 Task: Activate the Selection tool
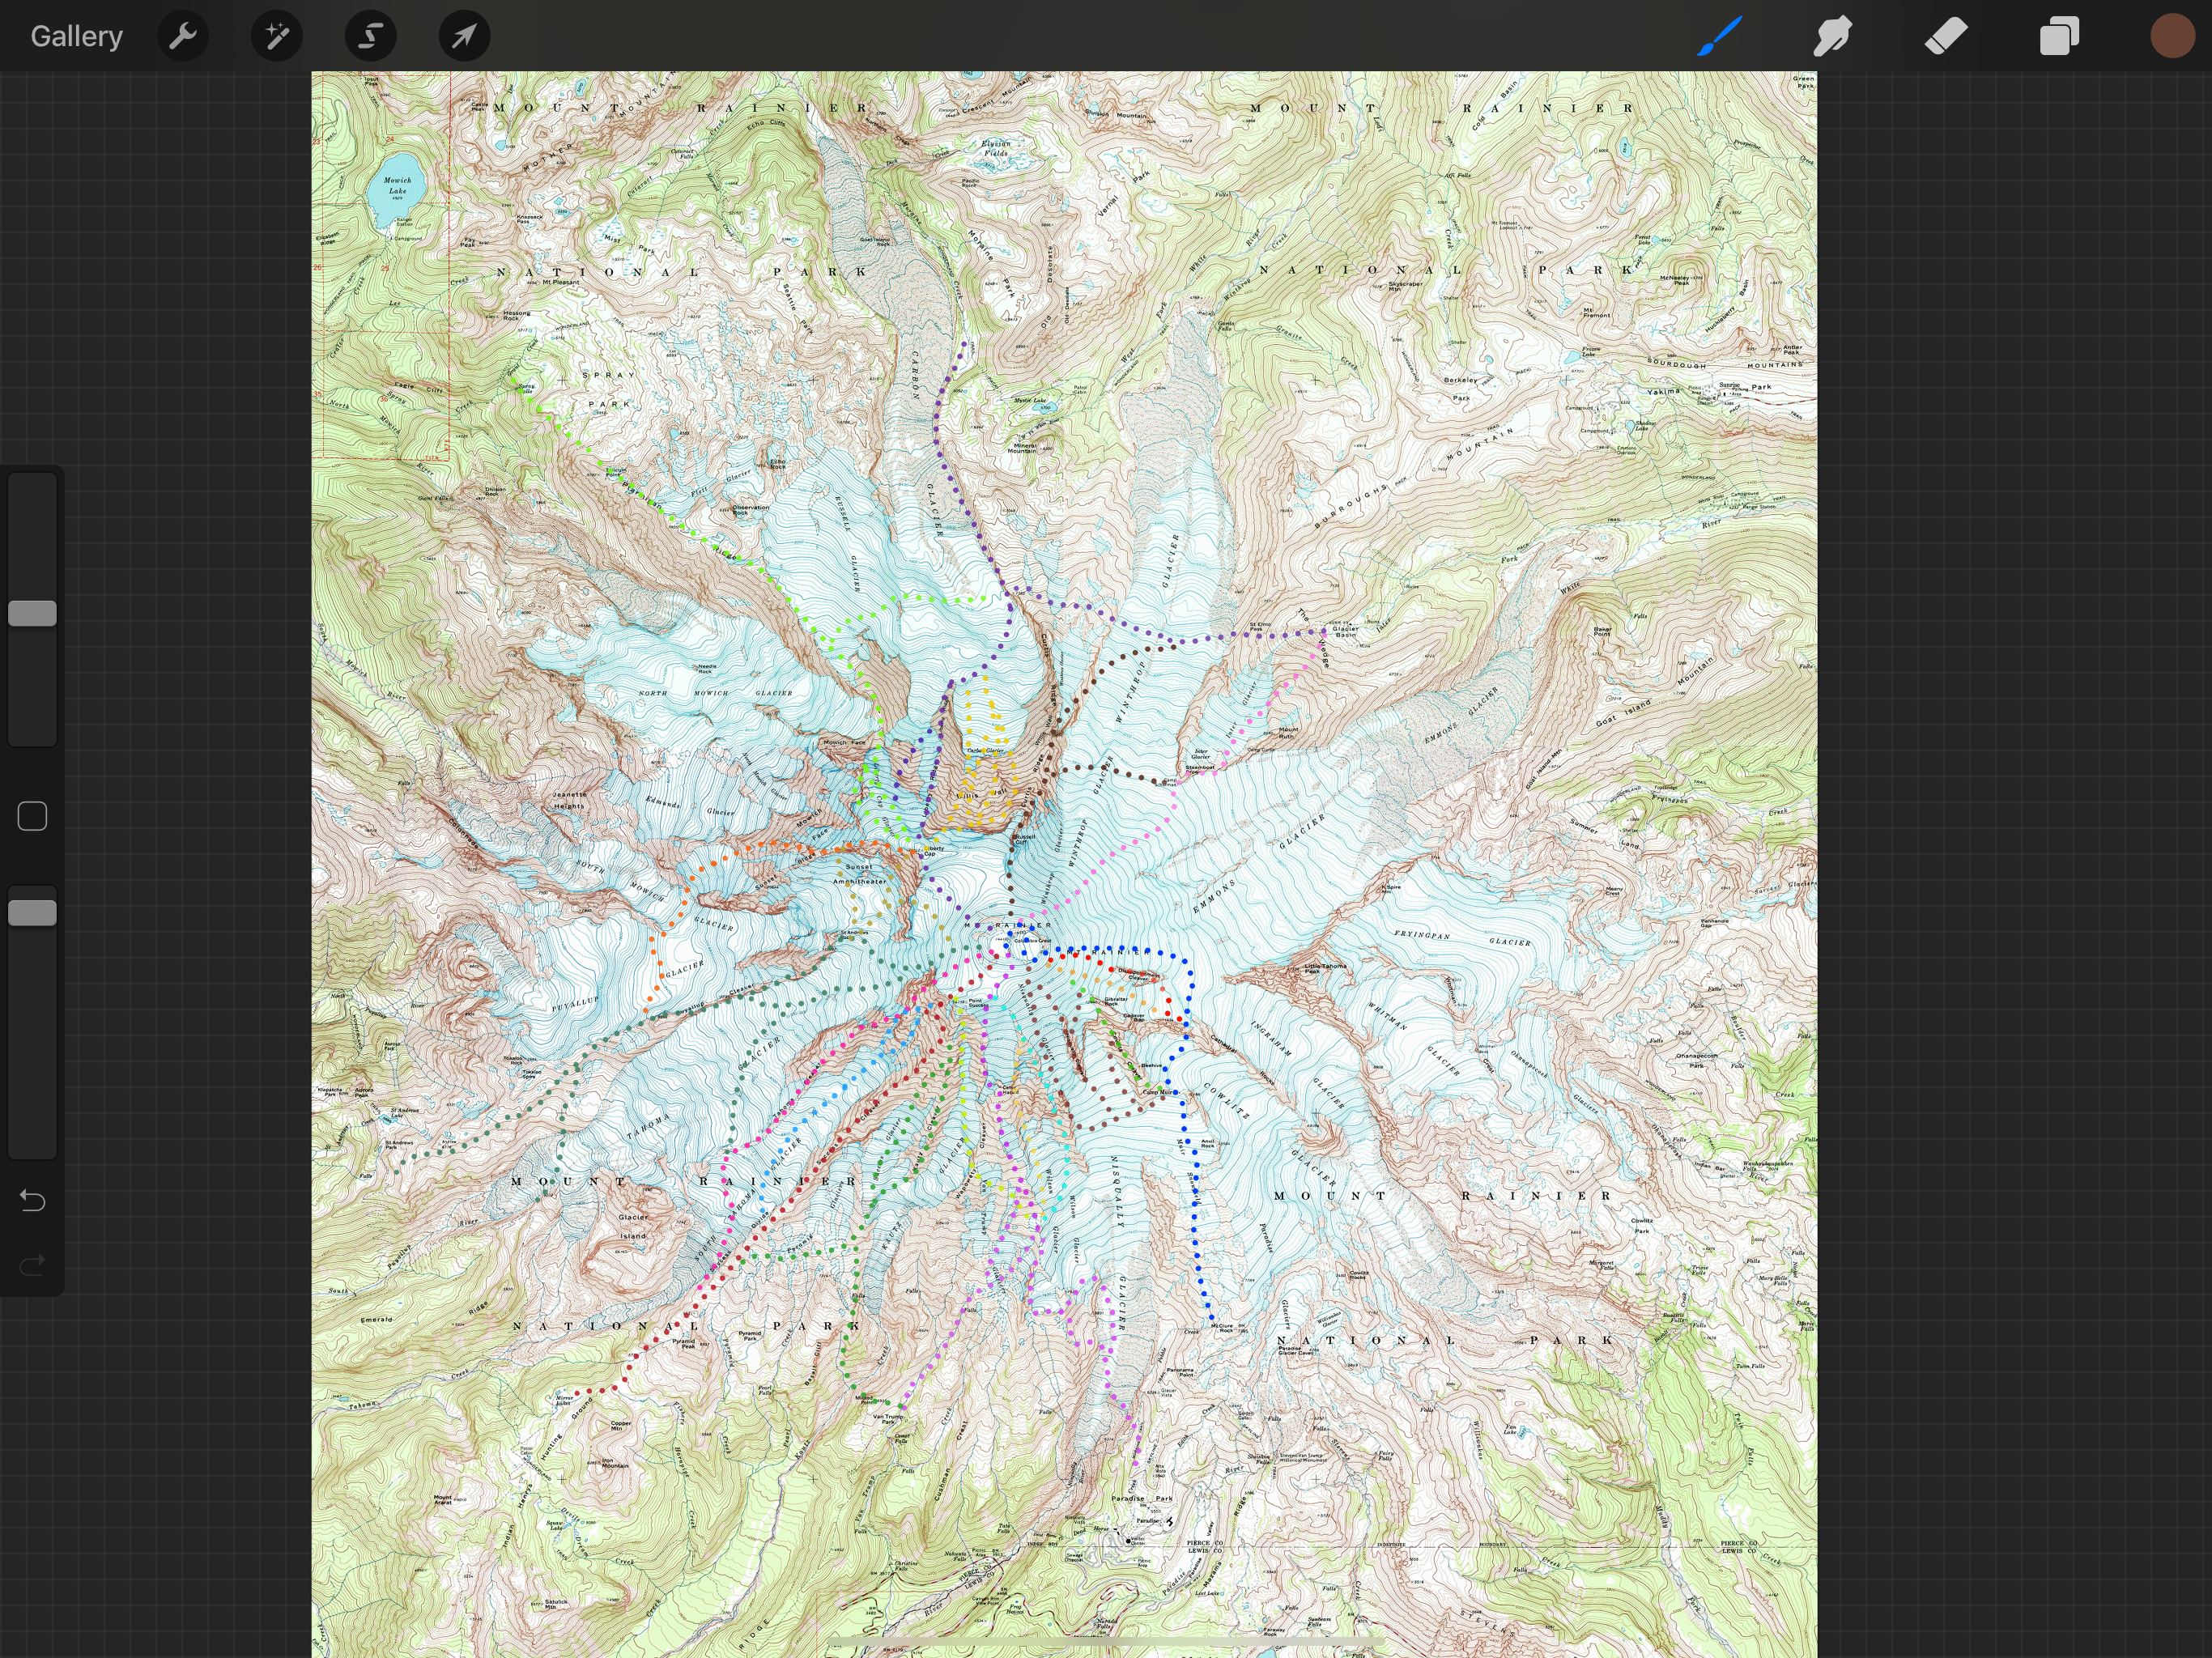370,36
